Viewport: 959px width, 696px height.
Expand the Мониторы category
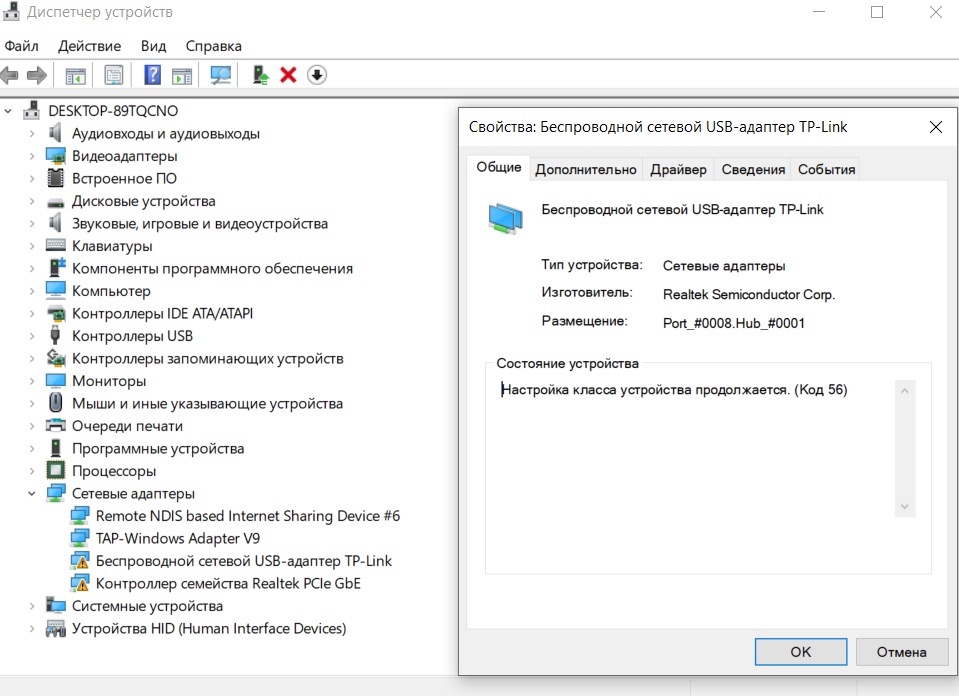pyautogui.click(x=32, y=380)
